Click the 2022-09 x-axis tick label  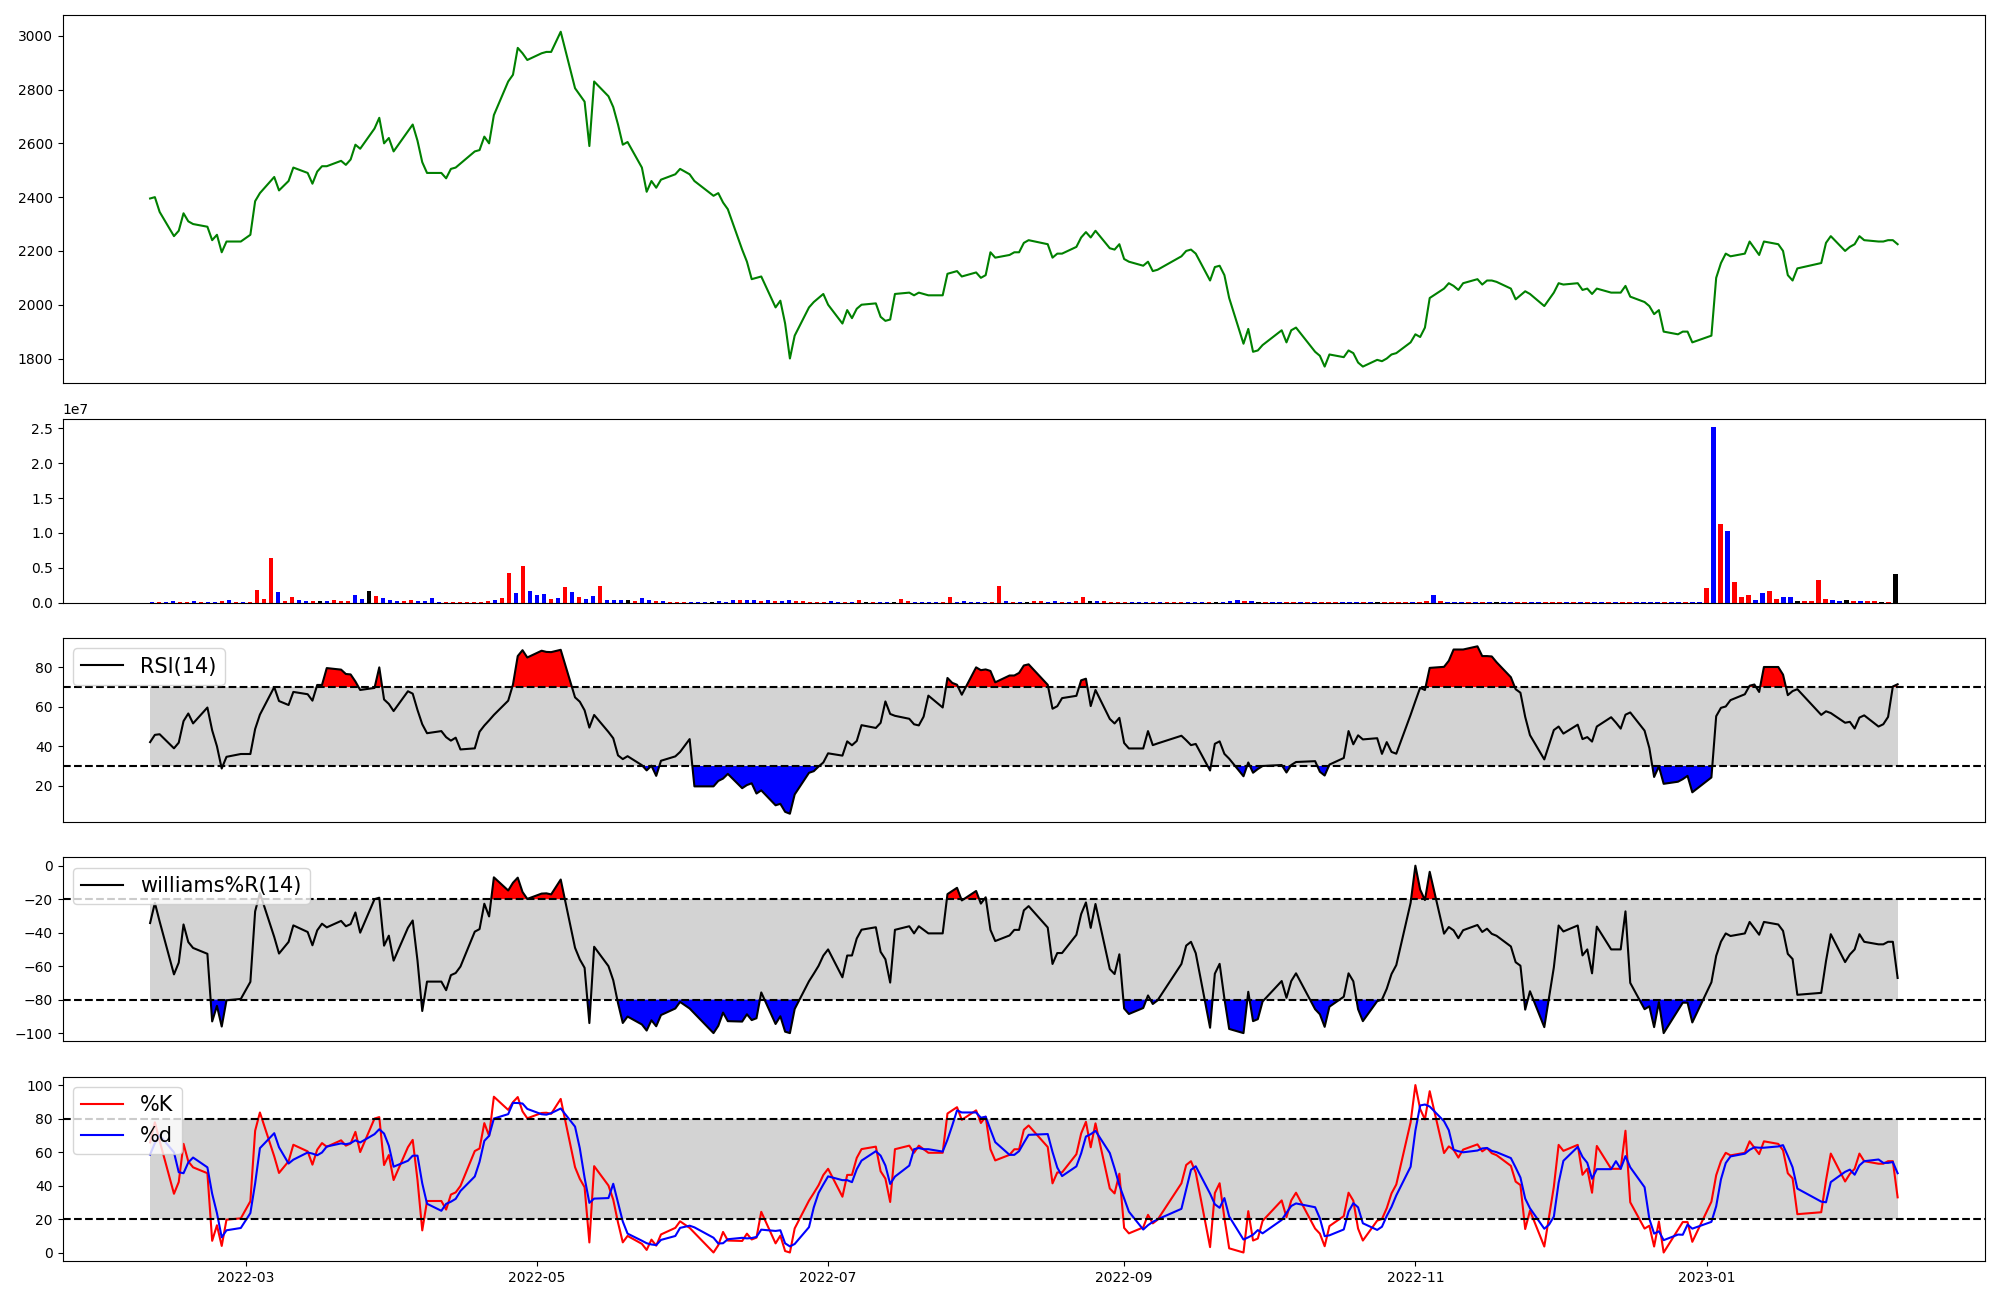[1124, 1277]
